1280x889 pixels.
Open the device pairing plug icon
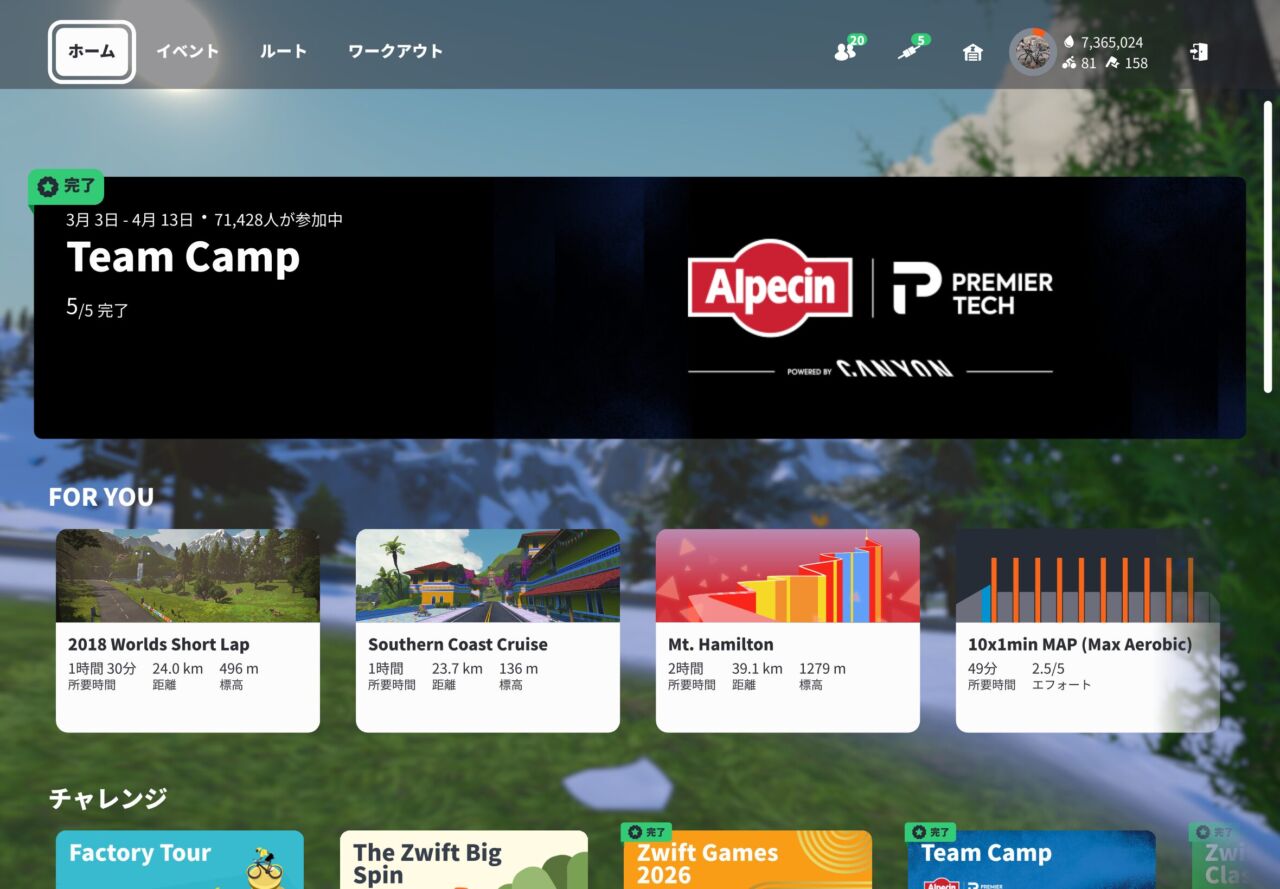tap(909, 52)
